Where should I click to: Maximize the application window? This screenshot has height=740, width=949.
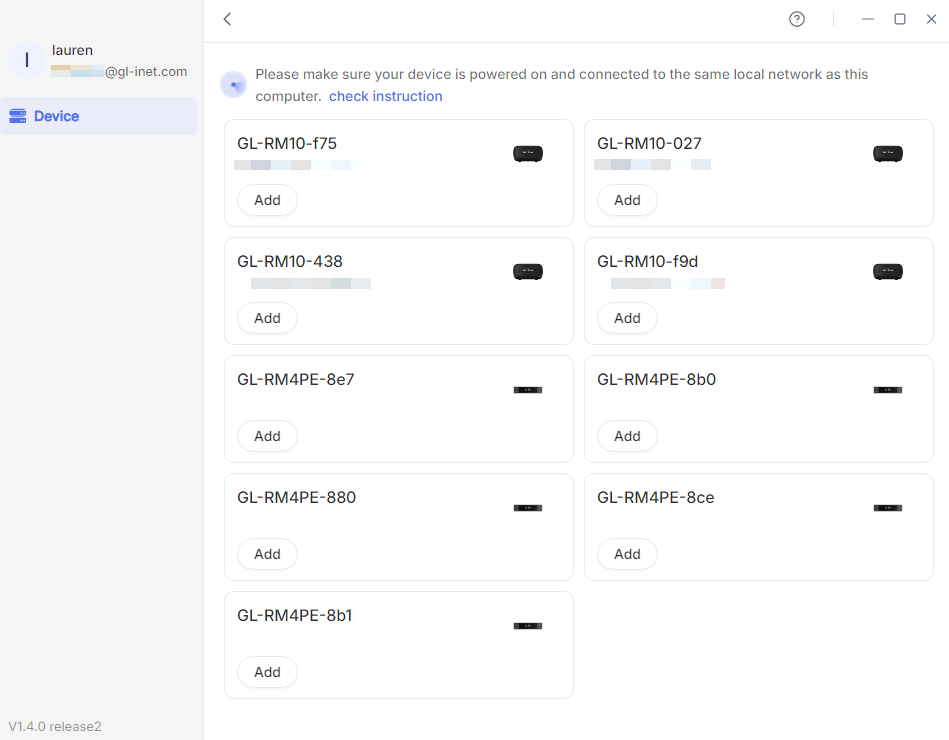900,19
